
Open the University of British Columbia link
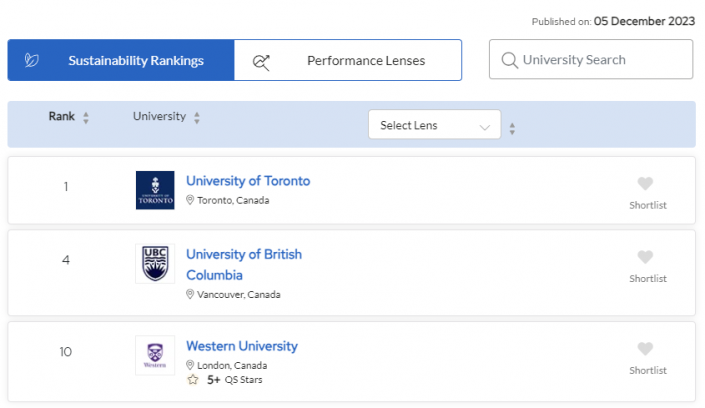[244, 265]
